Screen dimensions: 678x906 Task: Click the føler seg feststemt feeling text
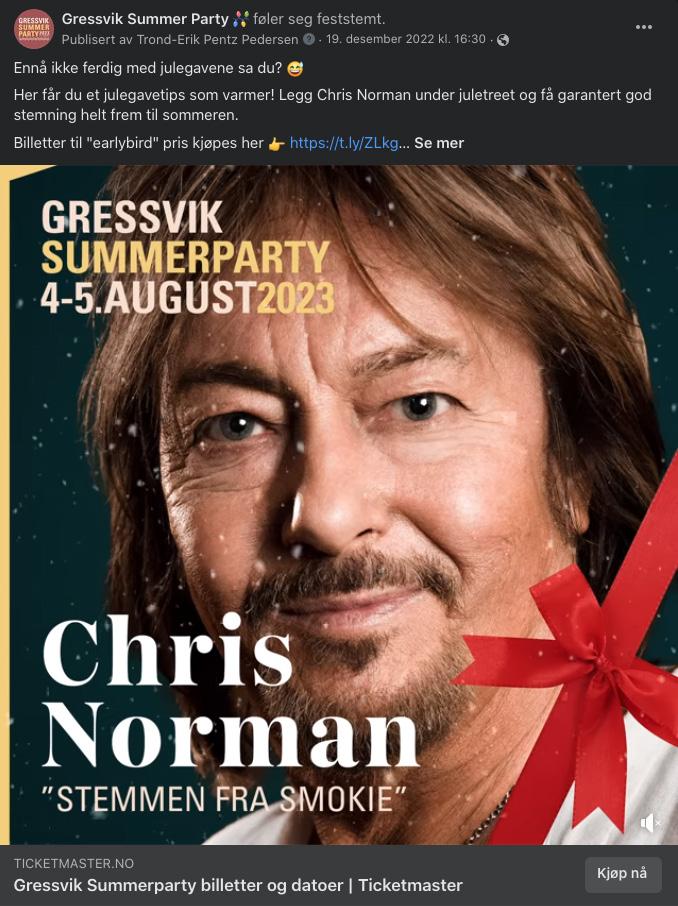[x=319, y=19]
